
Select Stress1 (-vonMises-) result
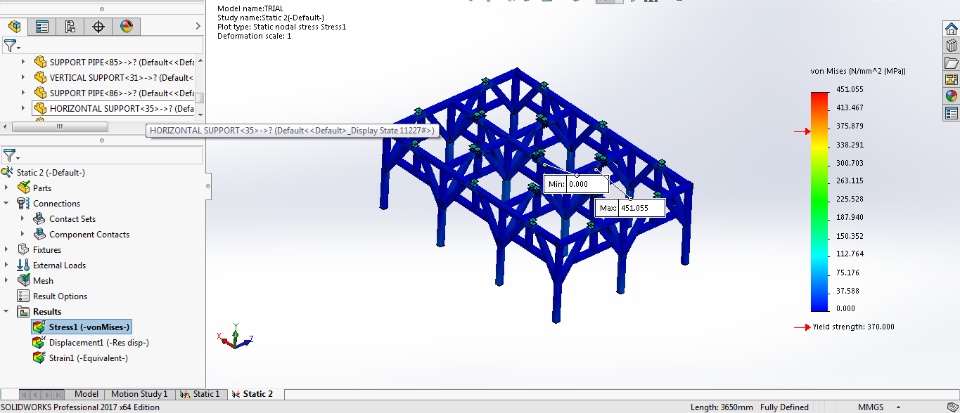click(89, 327)
